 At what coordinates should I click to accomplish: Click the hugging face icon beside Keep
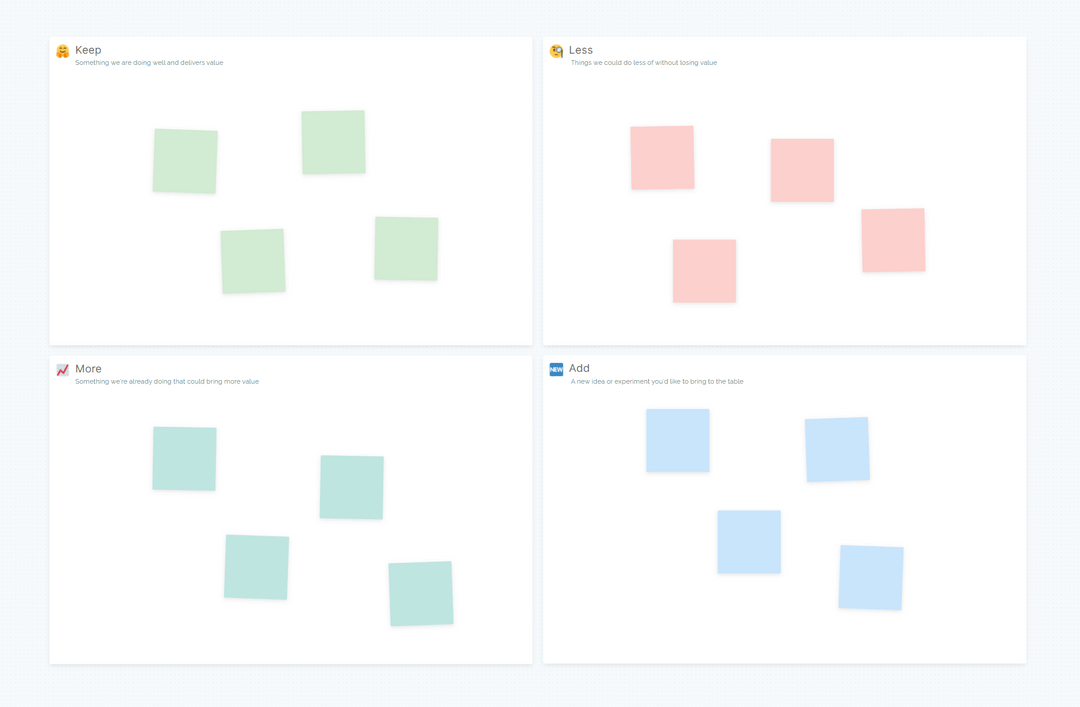63,50
